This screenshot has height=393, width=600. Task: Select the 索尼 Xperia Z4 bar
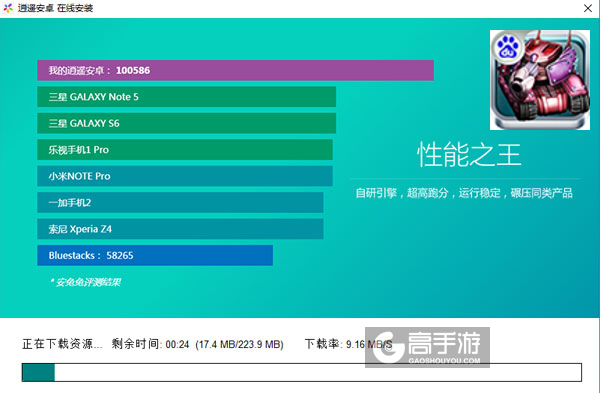coord(180,229)
